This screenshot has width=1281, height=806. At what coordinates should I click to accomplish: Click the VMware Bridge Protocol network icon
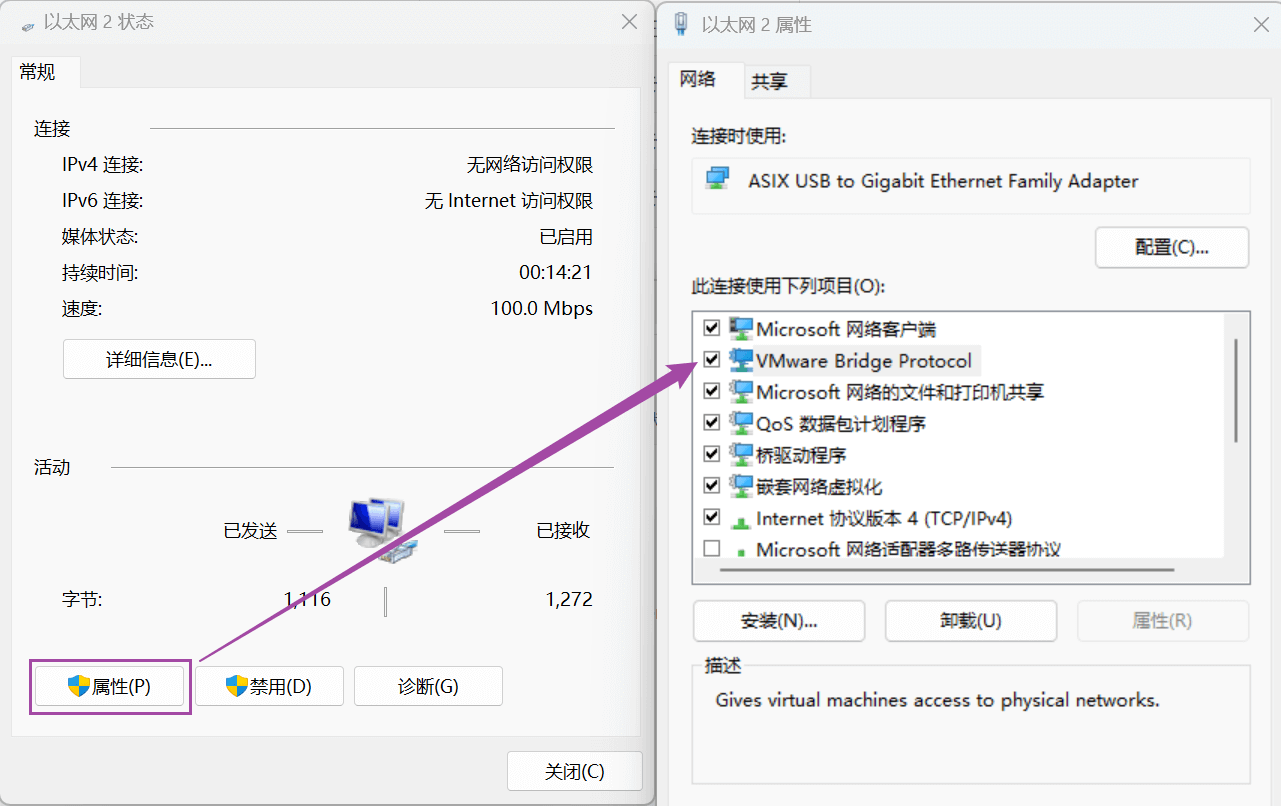[x=741, y=360]
